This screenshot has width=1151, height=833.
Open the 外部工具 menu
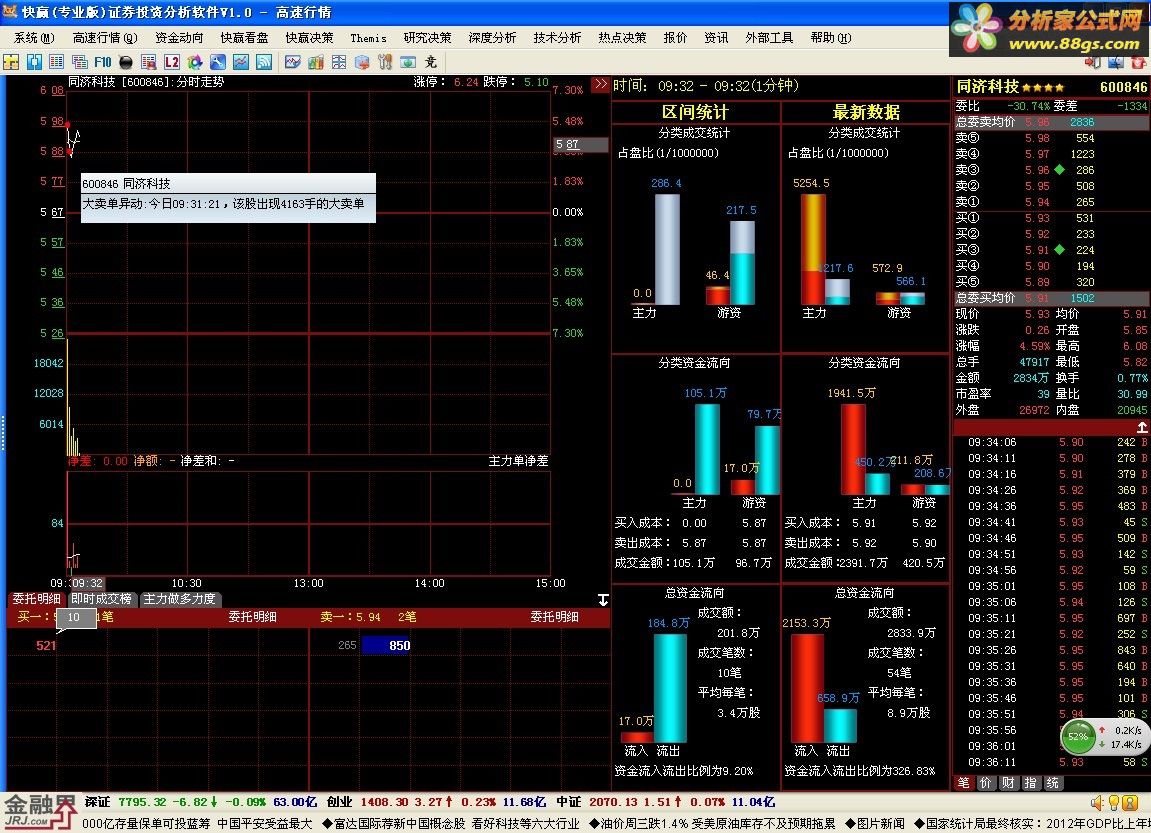(x=769, y=37)
